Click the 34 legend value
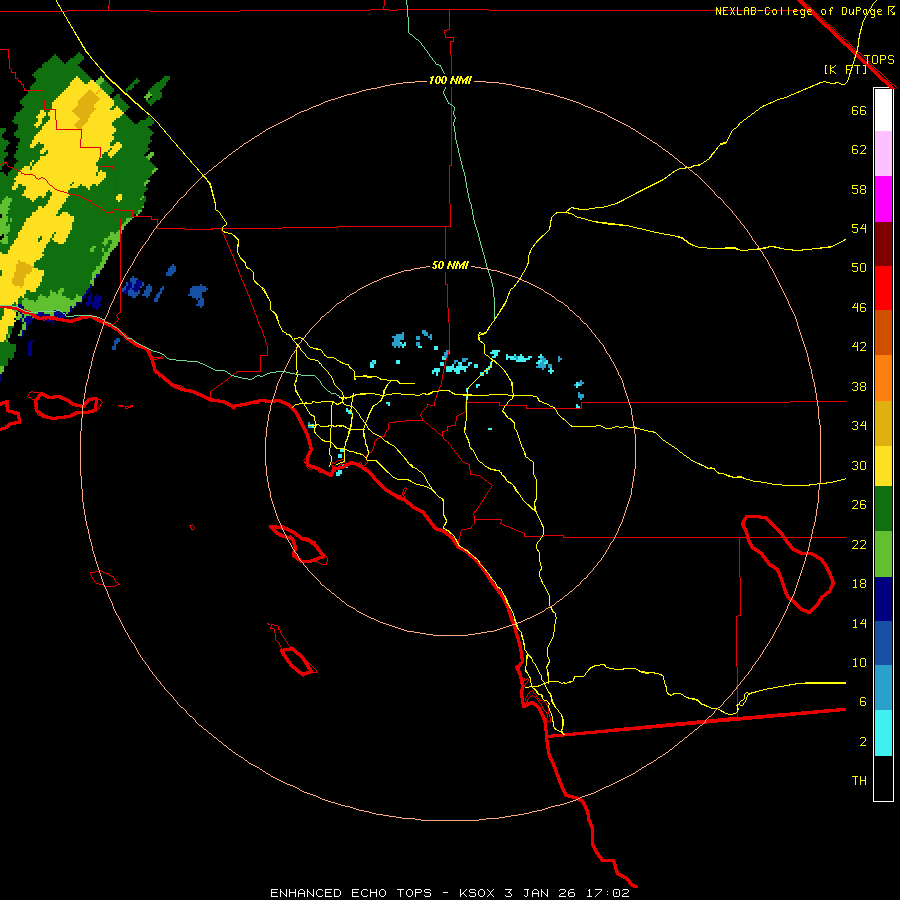This screenshot has height=900, width=900. click(x=859, y=426)
